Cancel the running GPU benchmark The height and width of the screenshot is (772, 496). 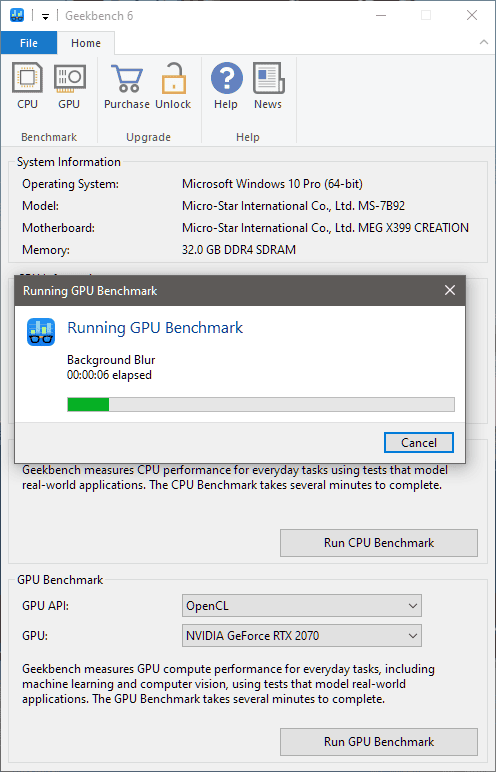419,443
